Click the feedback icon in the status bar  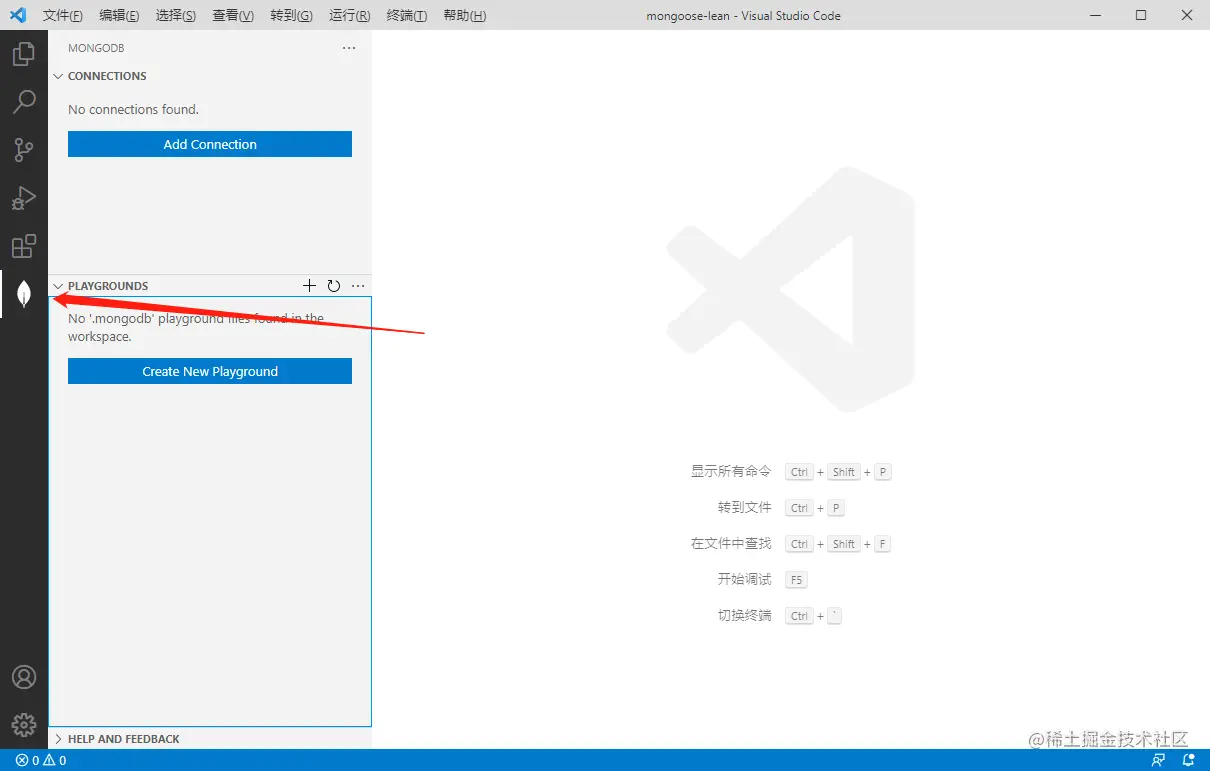pyautogui.click(x=1159, y=760)
